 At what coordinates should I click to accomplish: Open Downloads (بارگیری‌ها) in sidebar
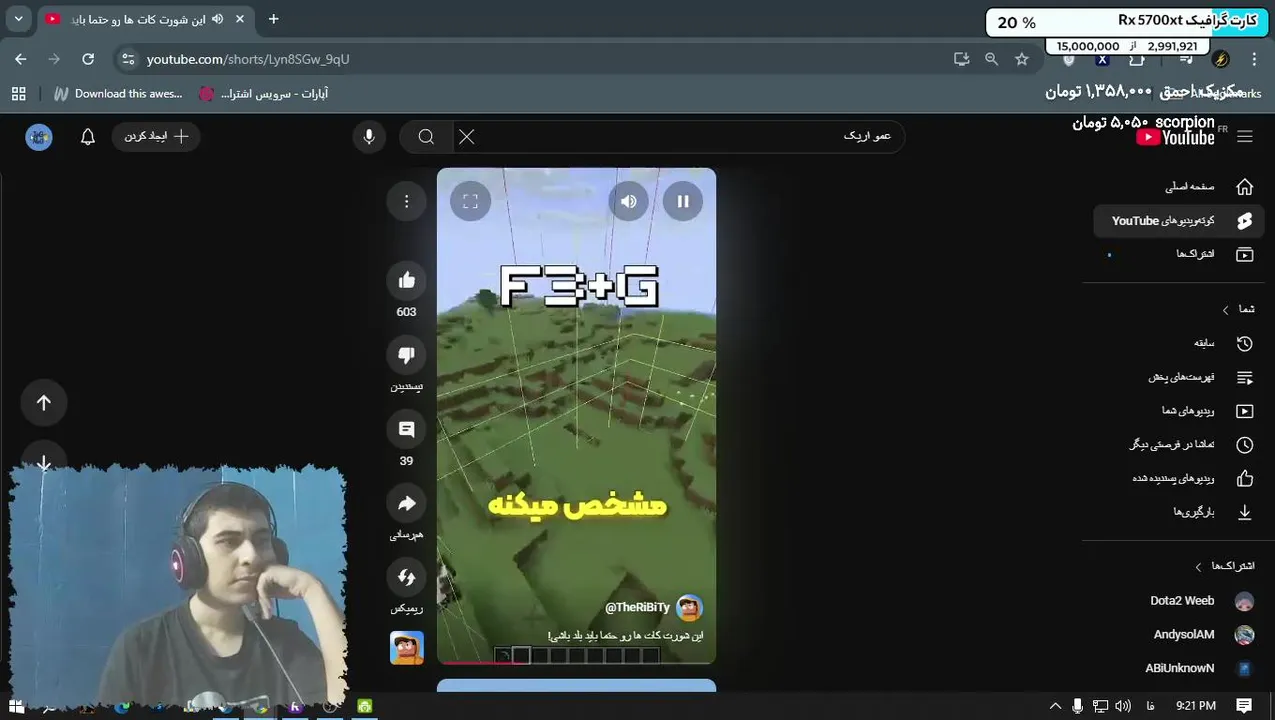click(x=1180, y=512)
